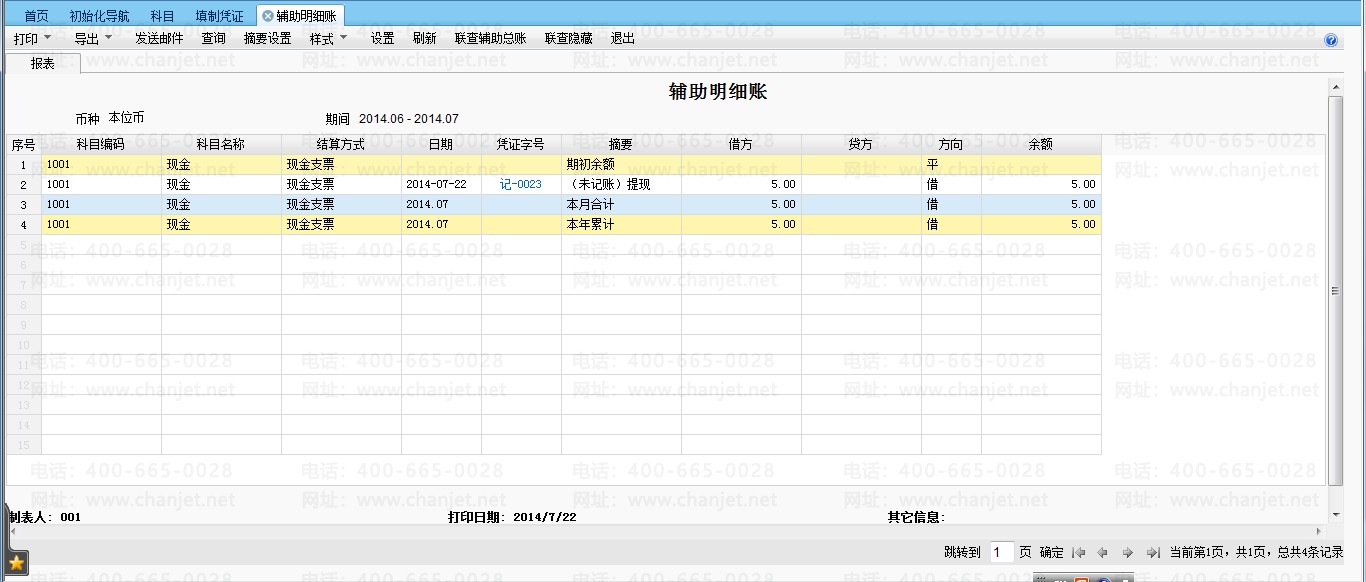Click the vertical scrollbar down arrow

tap(1335, 514)
